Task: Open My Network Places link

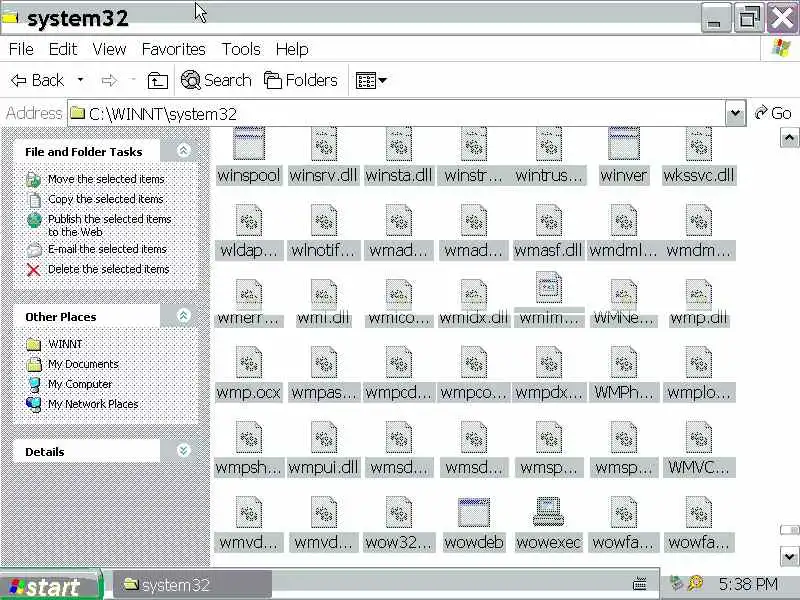Action: [93, 404]
